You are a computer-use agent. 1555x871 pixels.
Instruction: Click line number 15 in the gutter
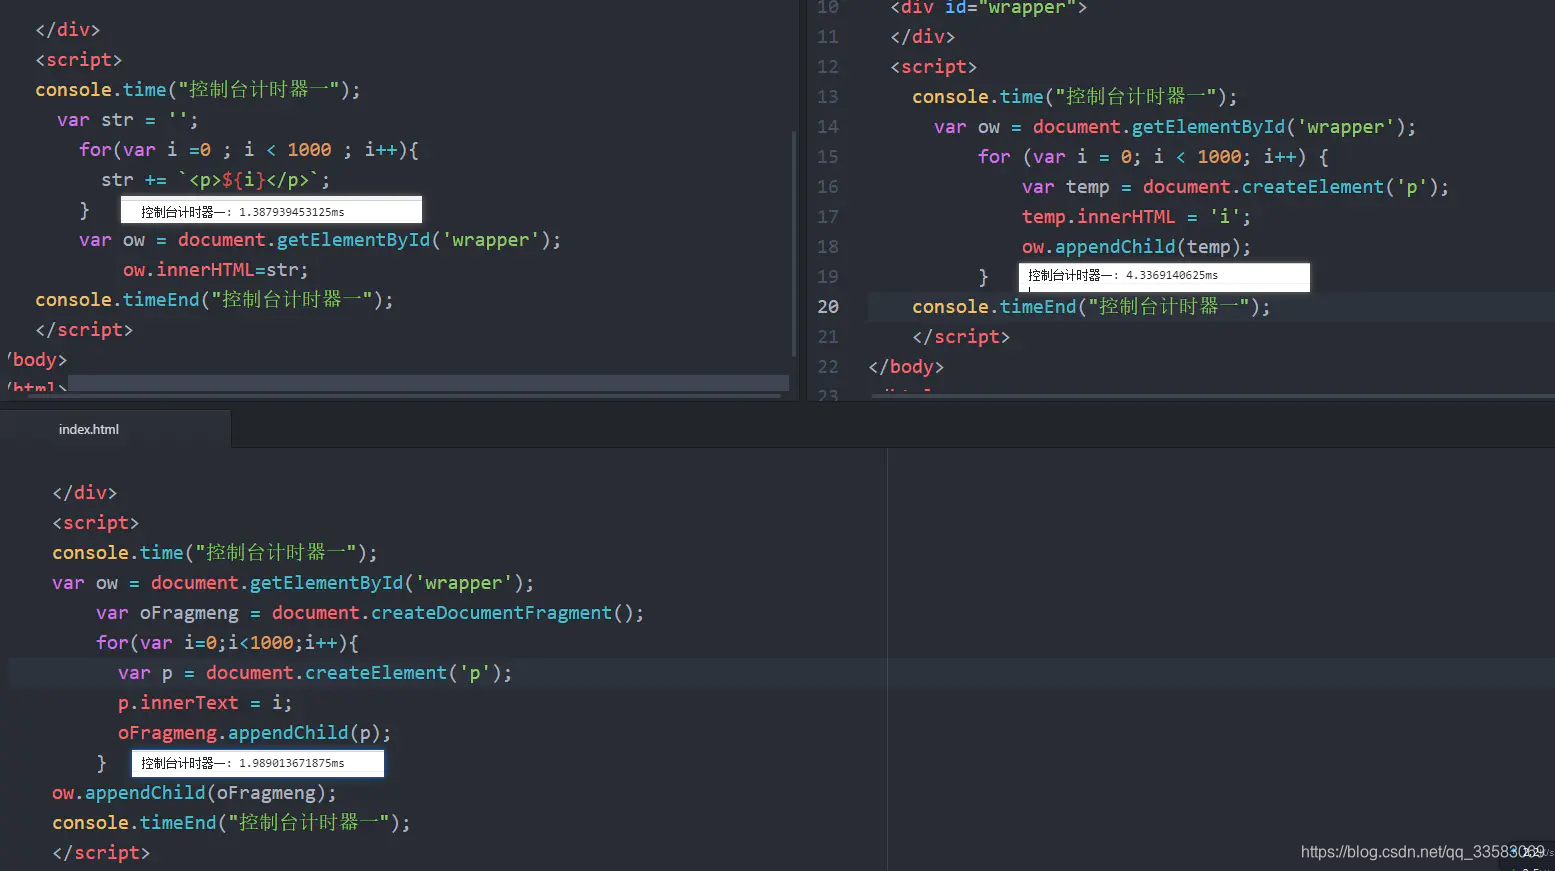[x=828, y=157]
